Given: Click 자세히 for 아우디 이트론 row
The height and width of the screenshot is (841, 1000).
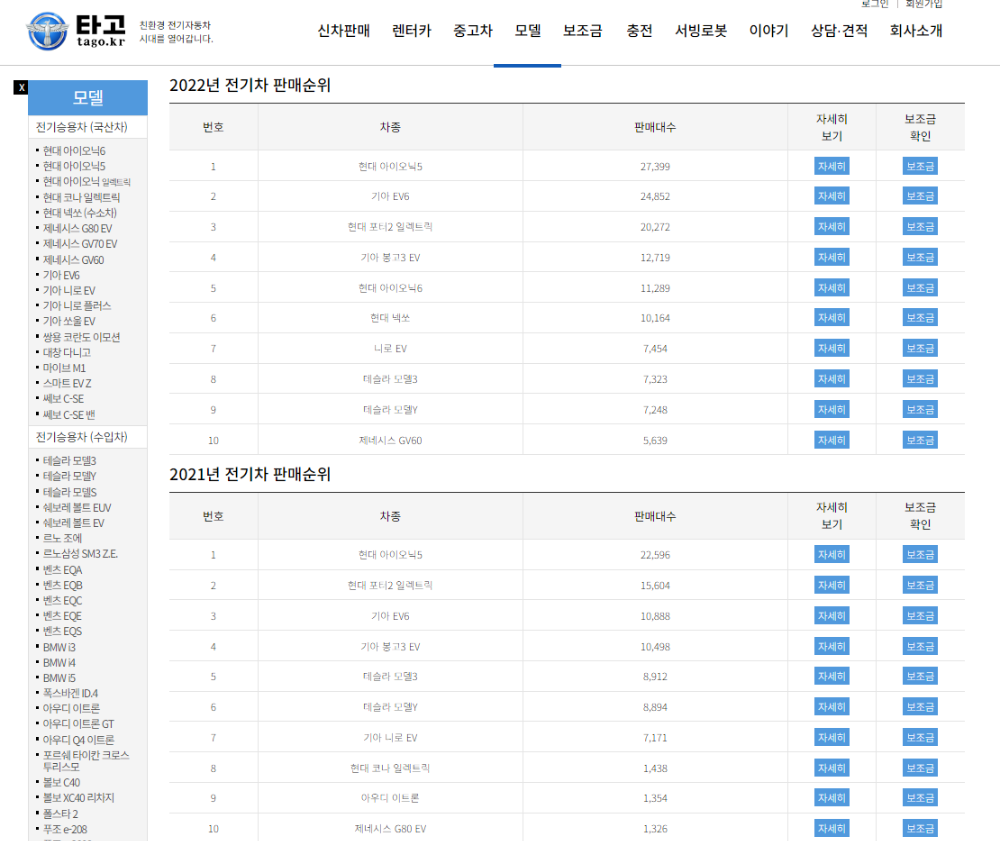Looking at the screenshot, I should click(x=832, y=798).
